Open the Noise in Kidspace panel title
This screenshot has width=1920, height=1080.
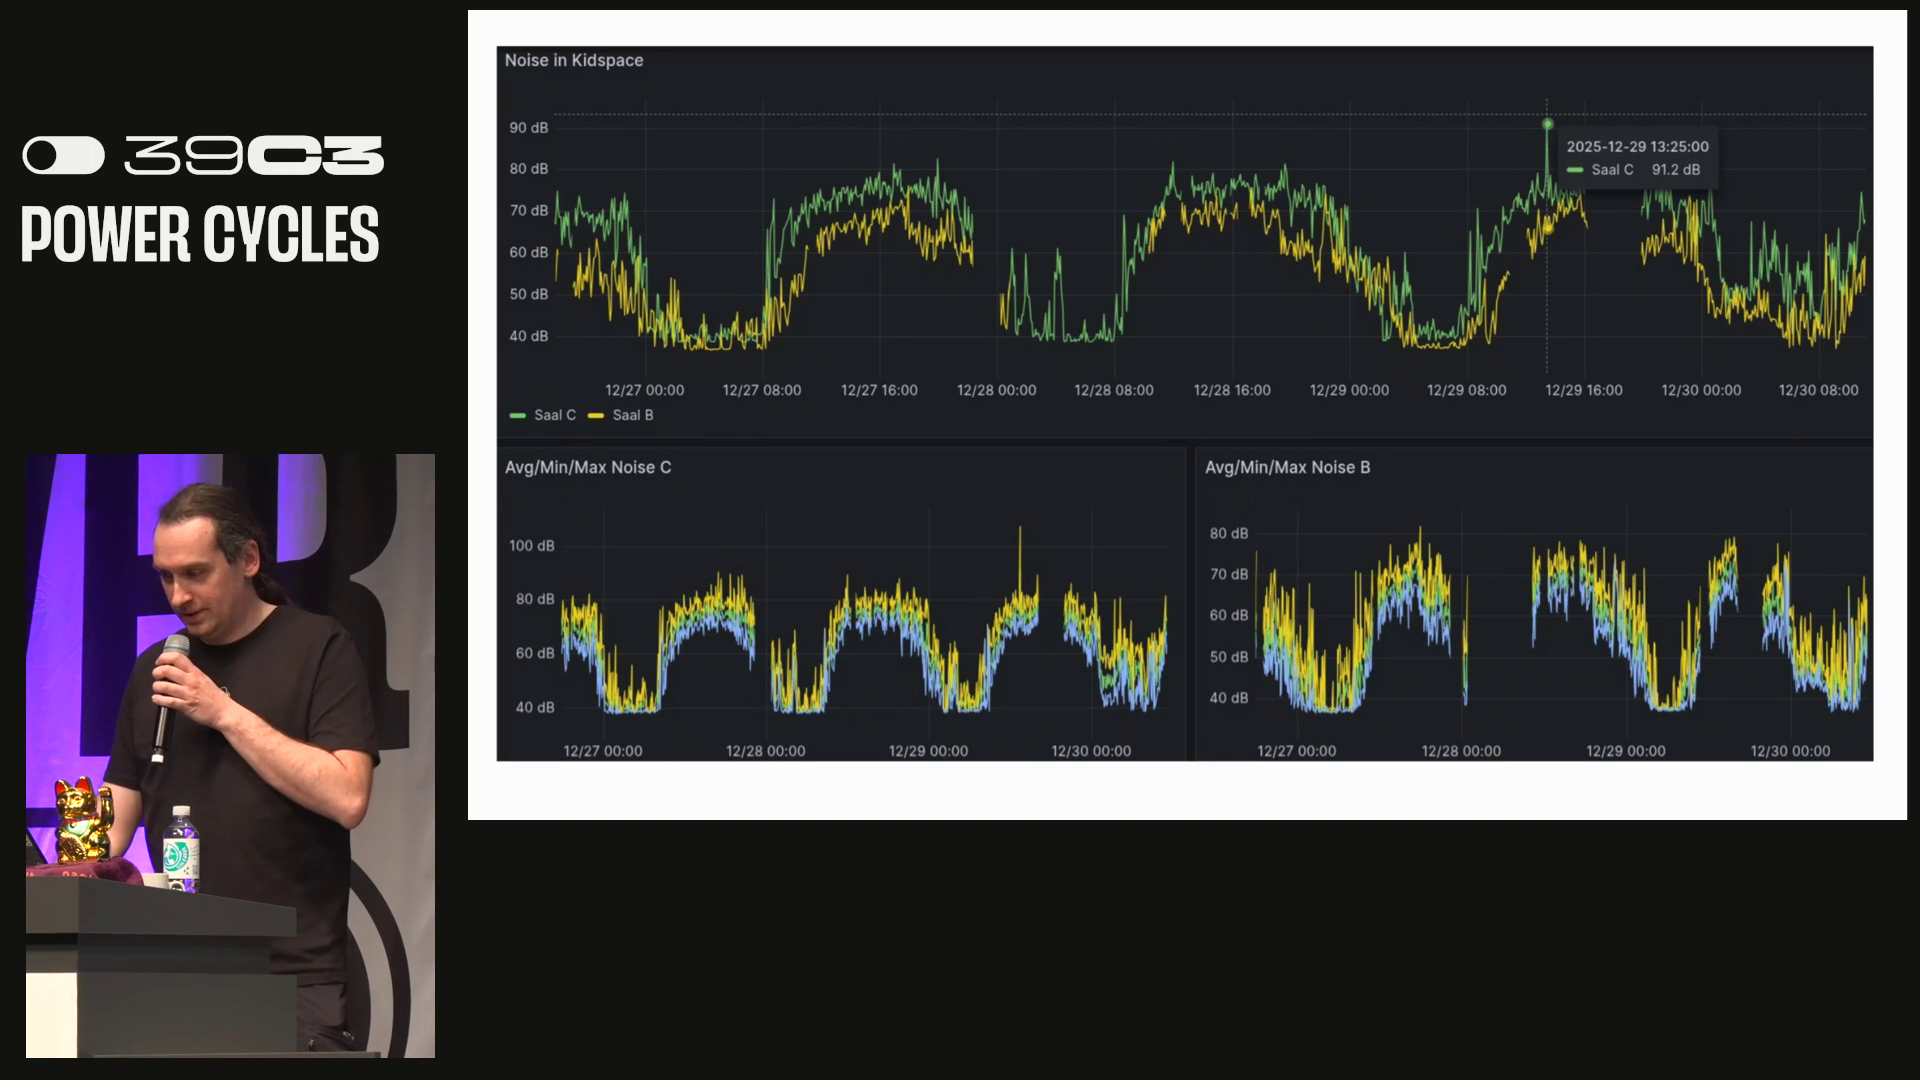click(x=573, y=60)
